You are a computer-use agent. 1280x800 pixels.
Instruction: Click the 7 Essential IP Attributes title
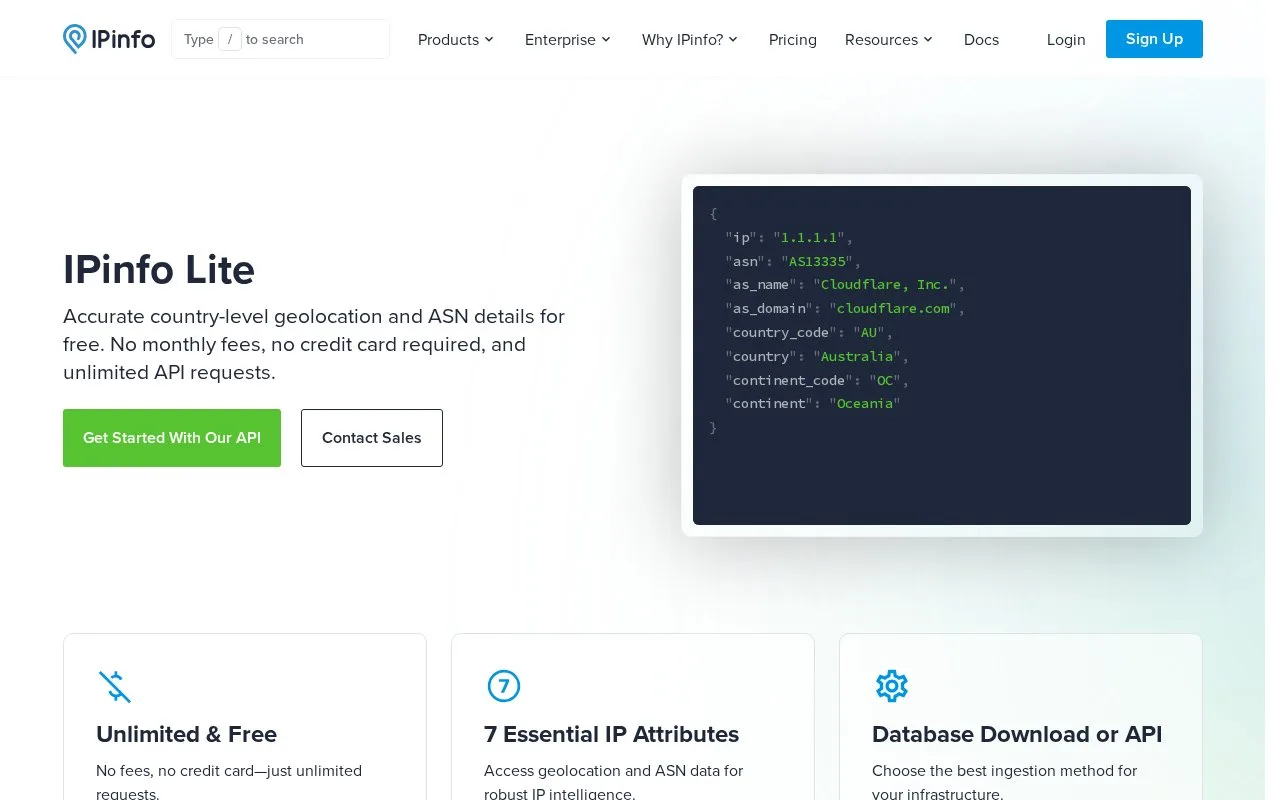(x=611, y=734)
